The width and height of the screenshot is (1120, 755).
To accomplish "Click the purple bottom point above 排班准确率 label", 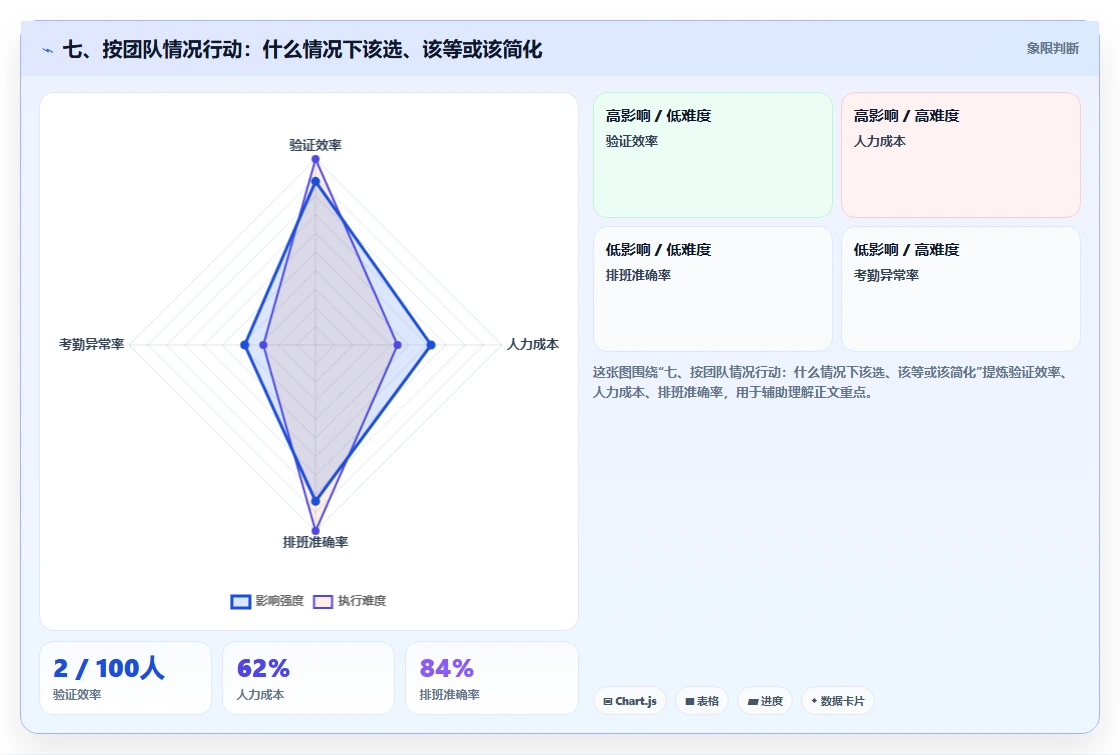I will (315, 531).
